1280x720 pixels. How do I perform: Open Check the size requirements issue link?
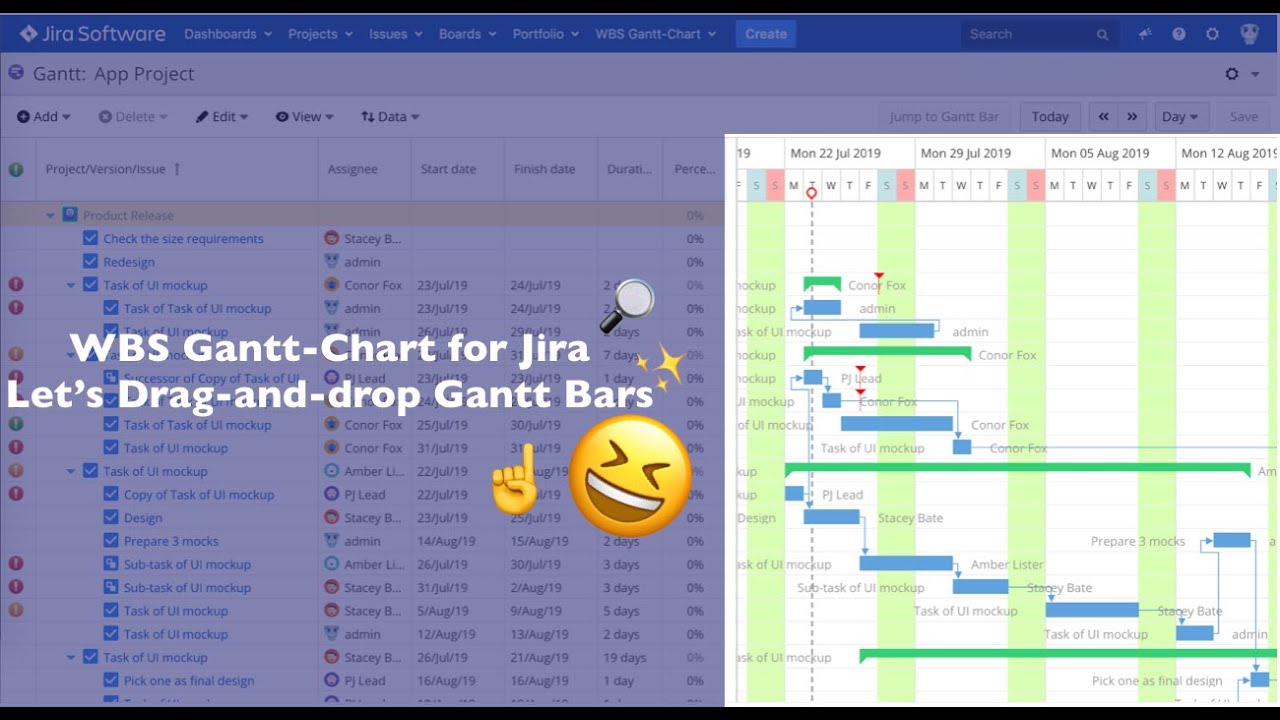(183, 238)
